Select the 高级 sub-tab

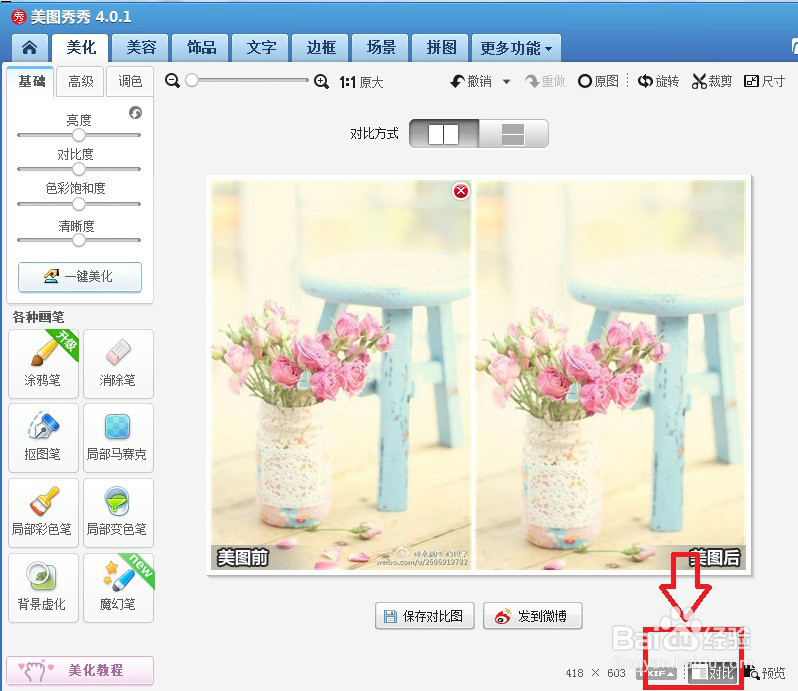pyautogui.click(x=80, y=81)
